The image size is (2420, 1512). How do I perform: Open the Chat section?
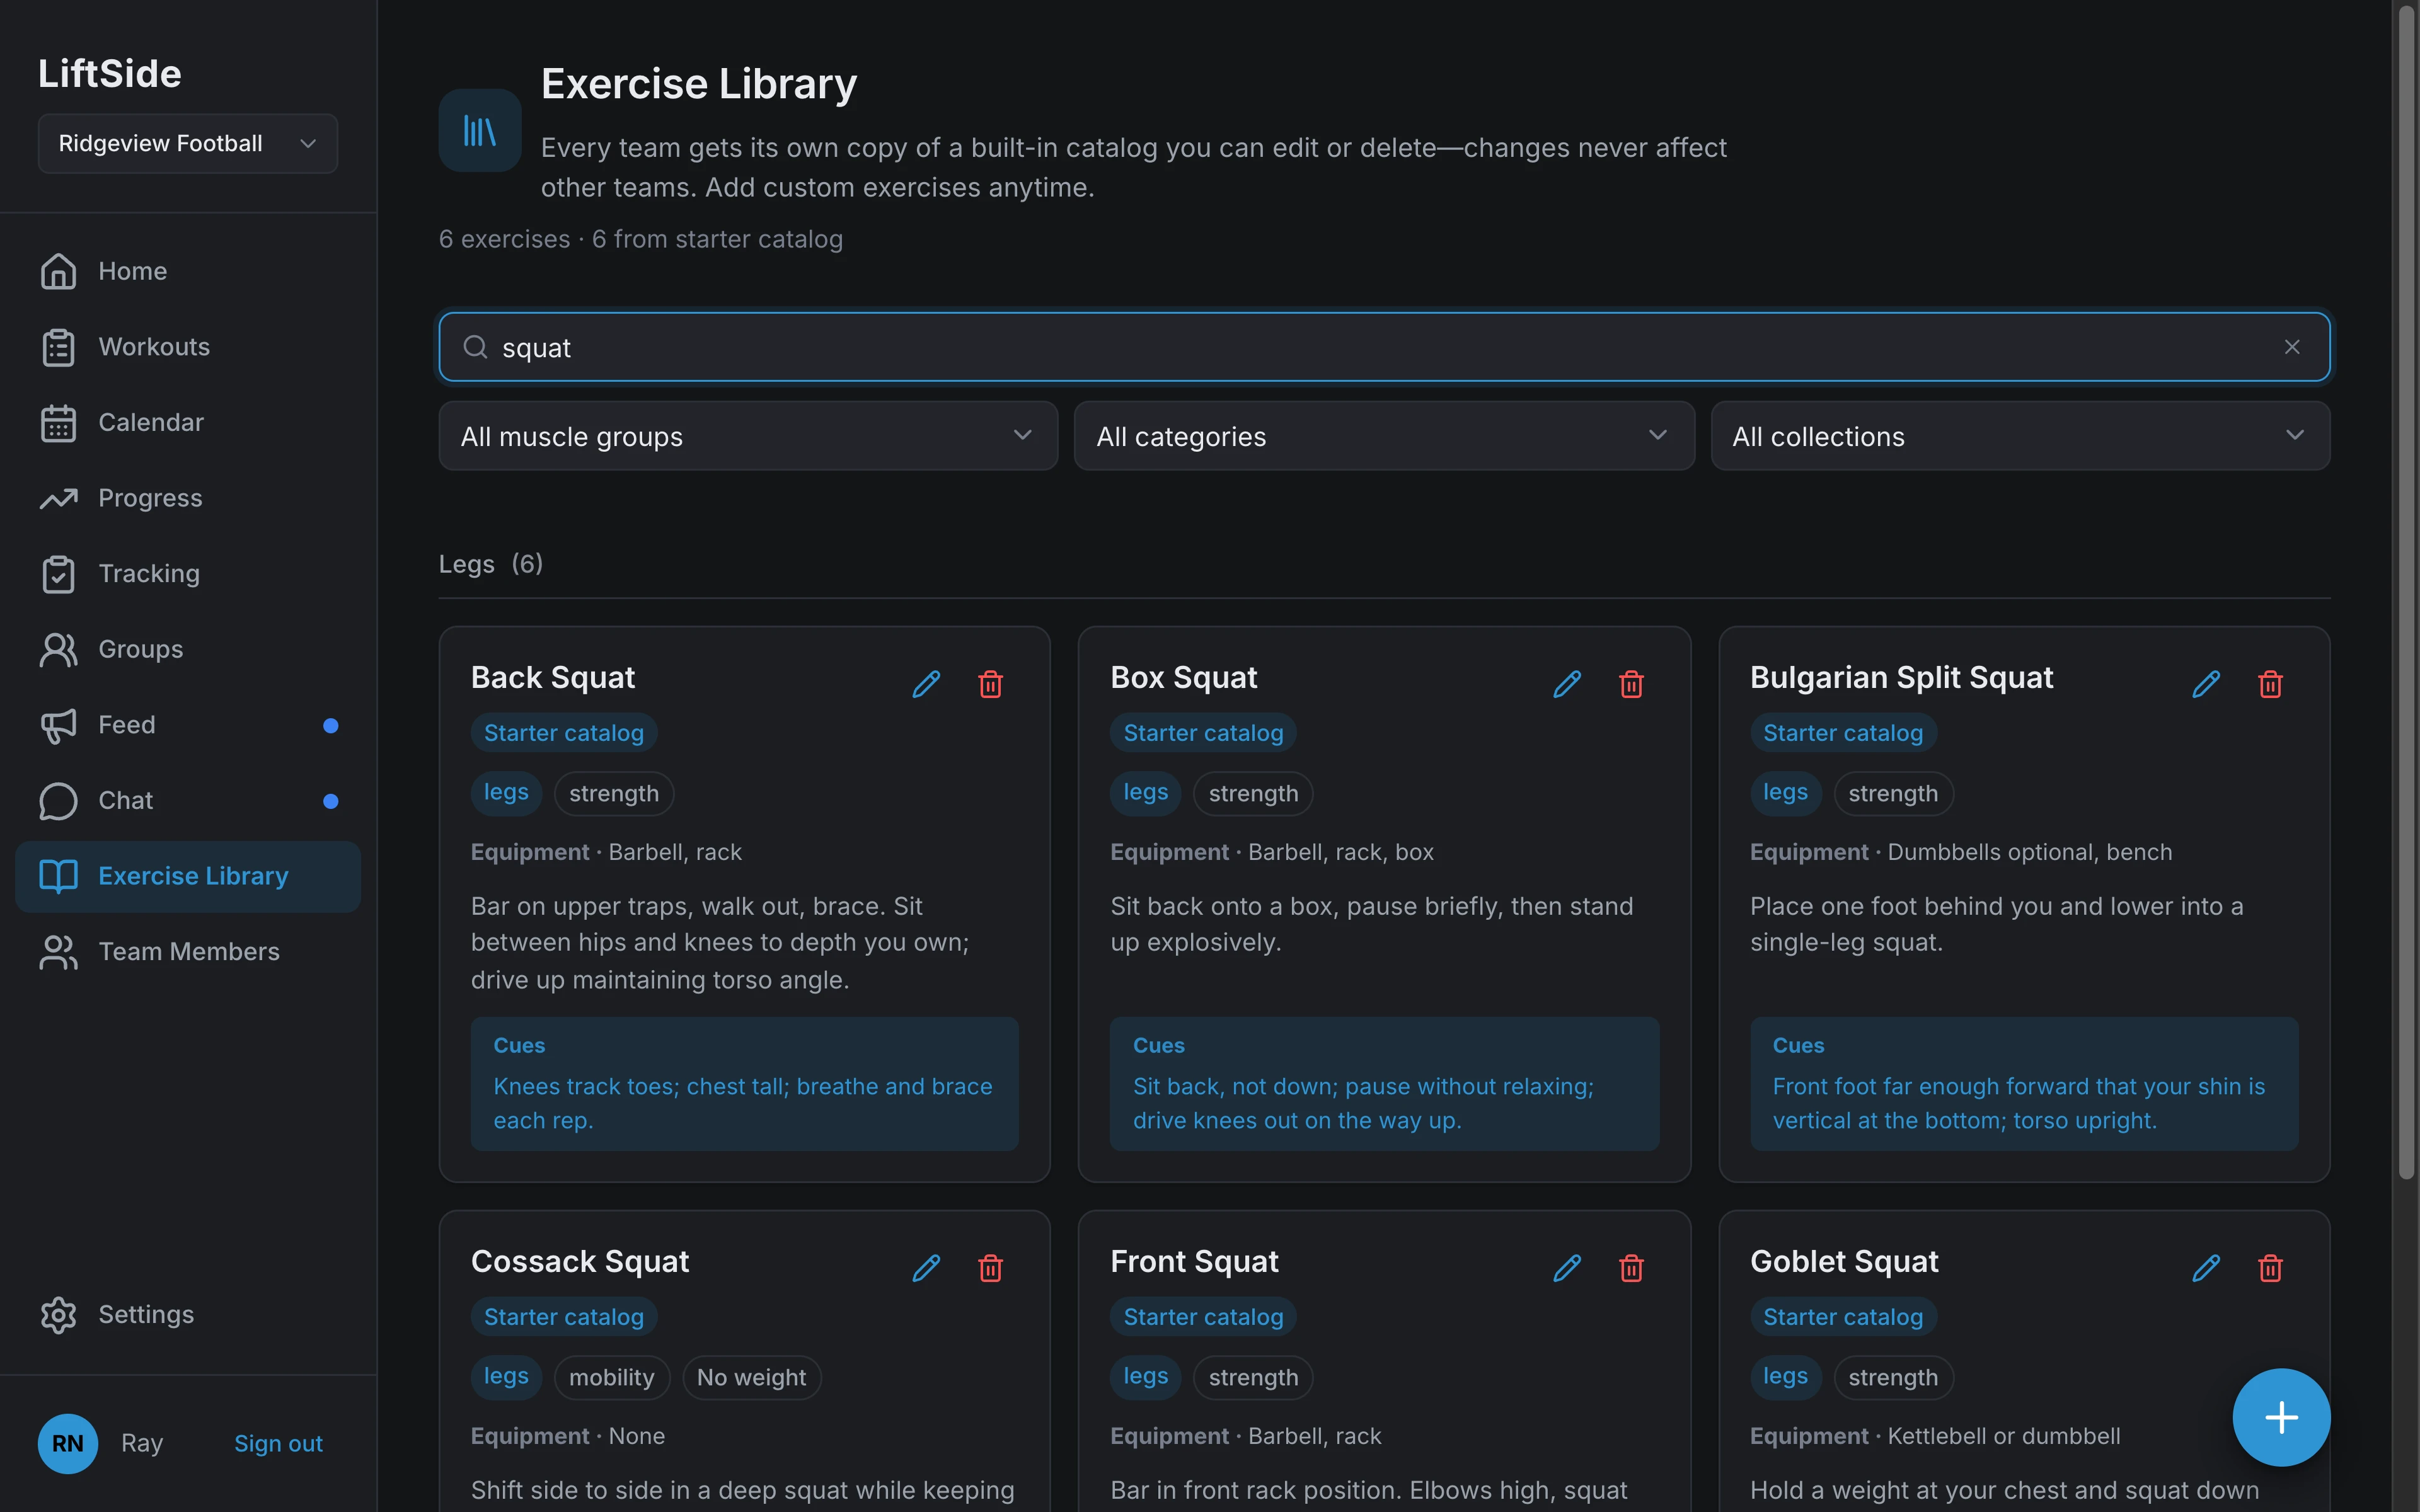click(x=188, y=801)
